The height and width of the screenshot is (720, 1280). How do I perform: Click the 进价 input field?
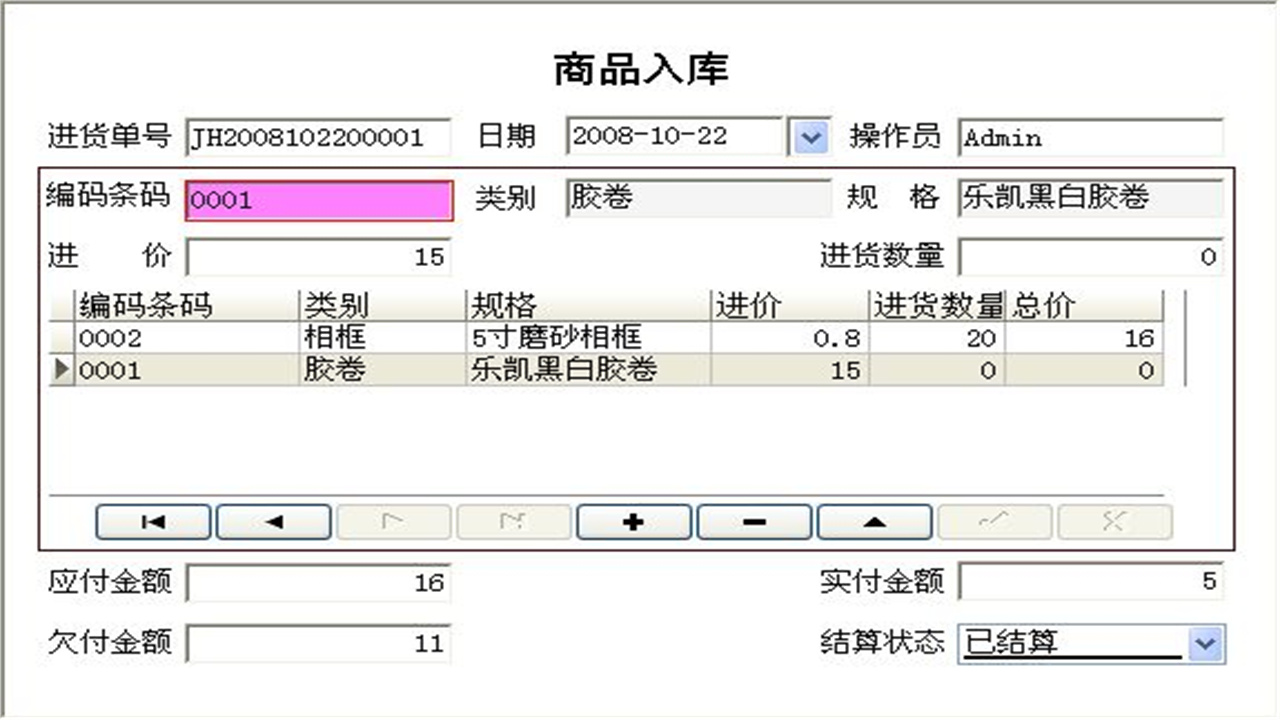(x=318, y=256)
